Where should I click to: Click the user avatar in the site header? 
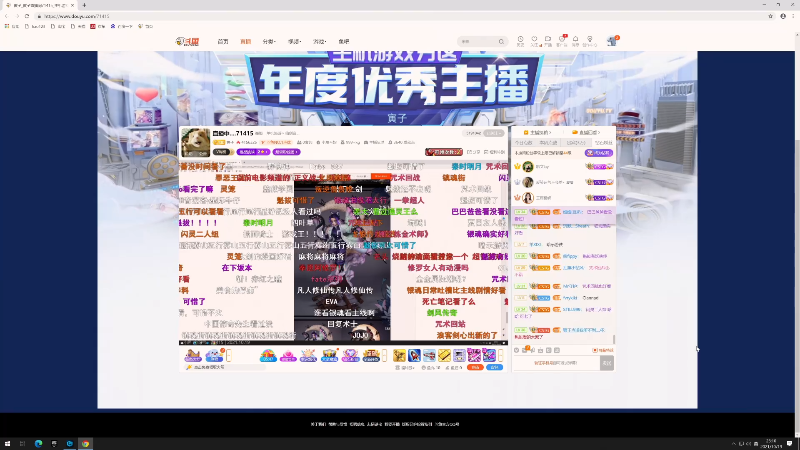click(612, 41)
